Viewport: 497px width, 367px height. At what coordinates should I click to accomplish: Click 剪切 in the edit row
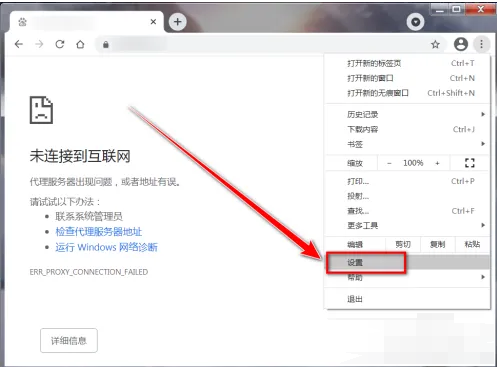coord(403,244)
